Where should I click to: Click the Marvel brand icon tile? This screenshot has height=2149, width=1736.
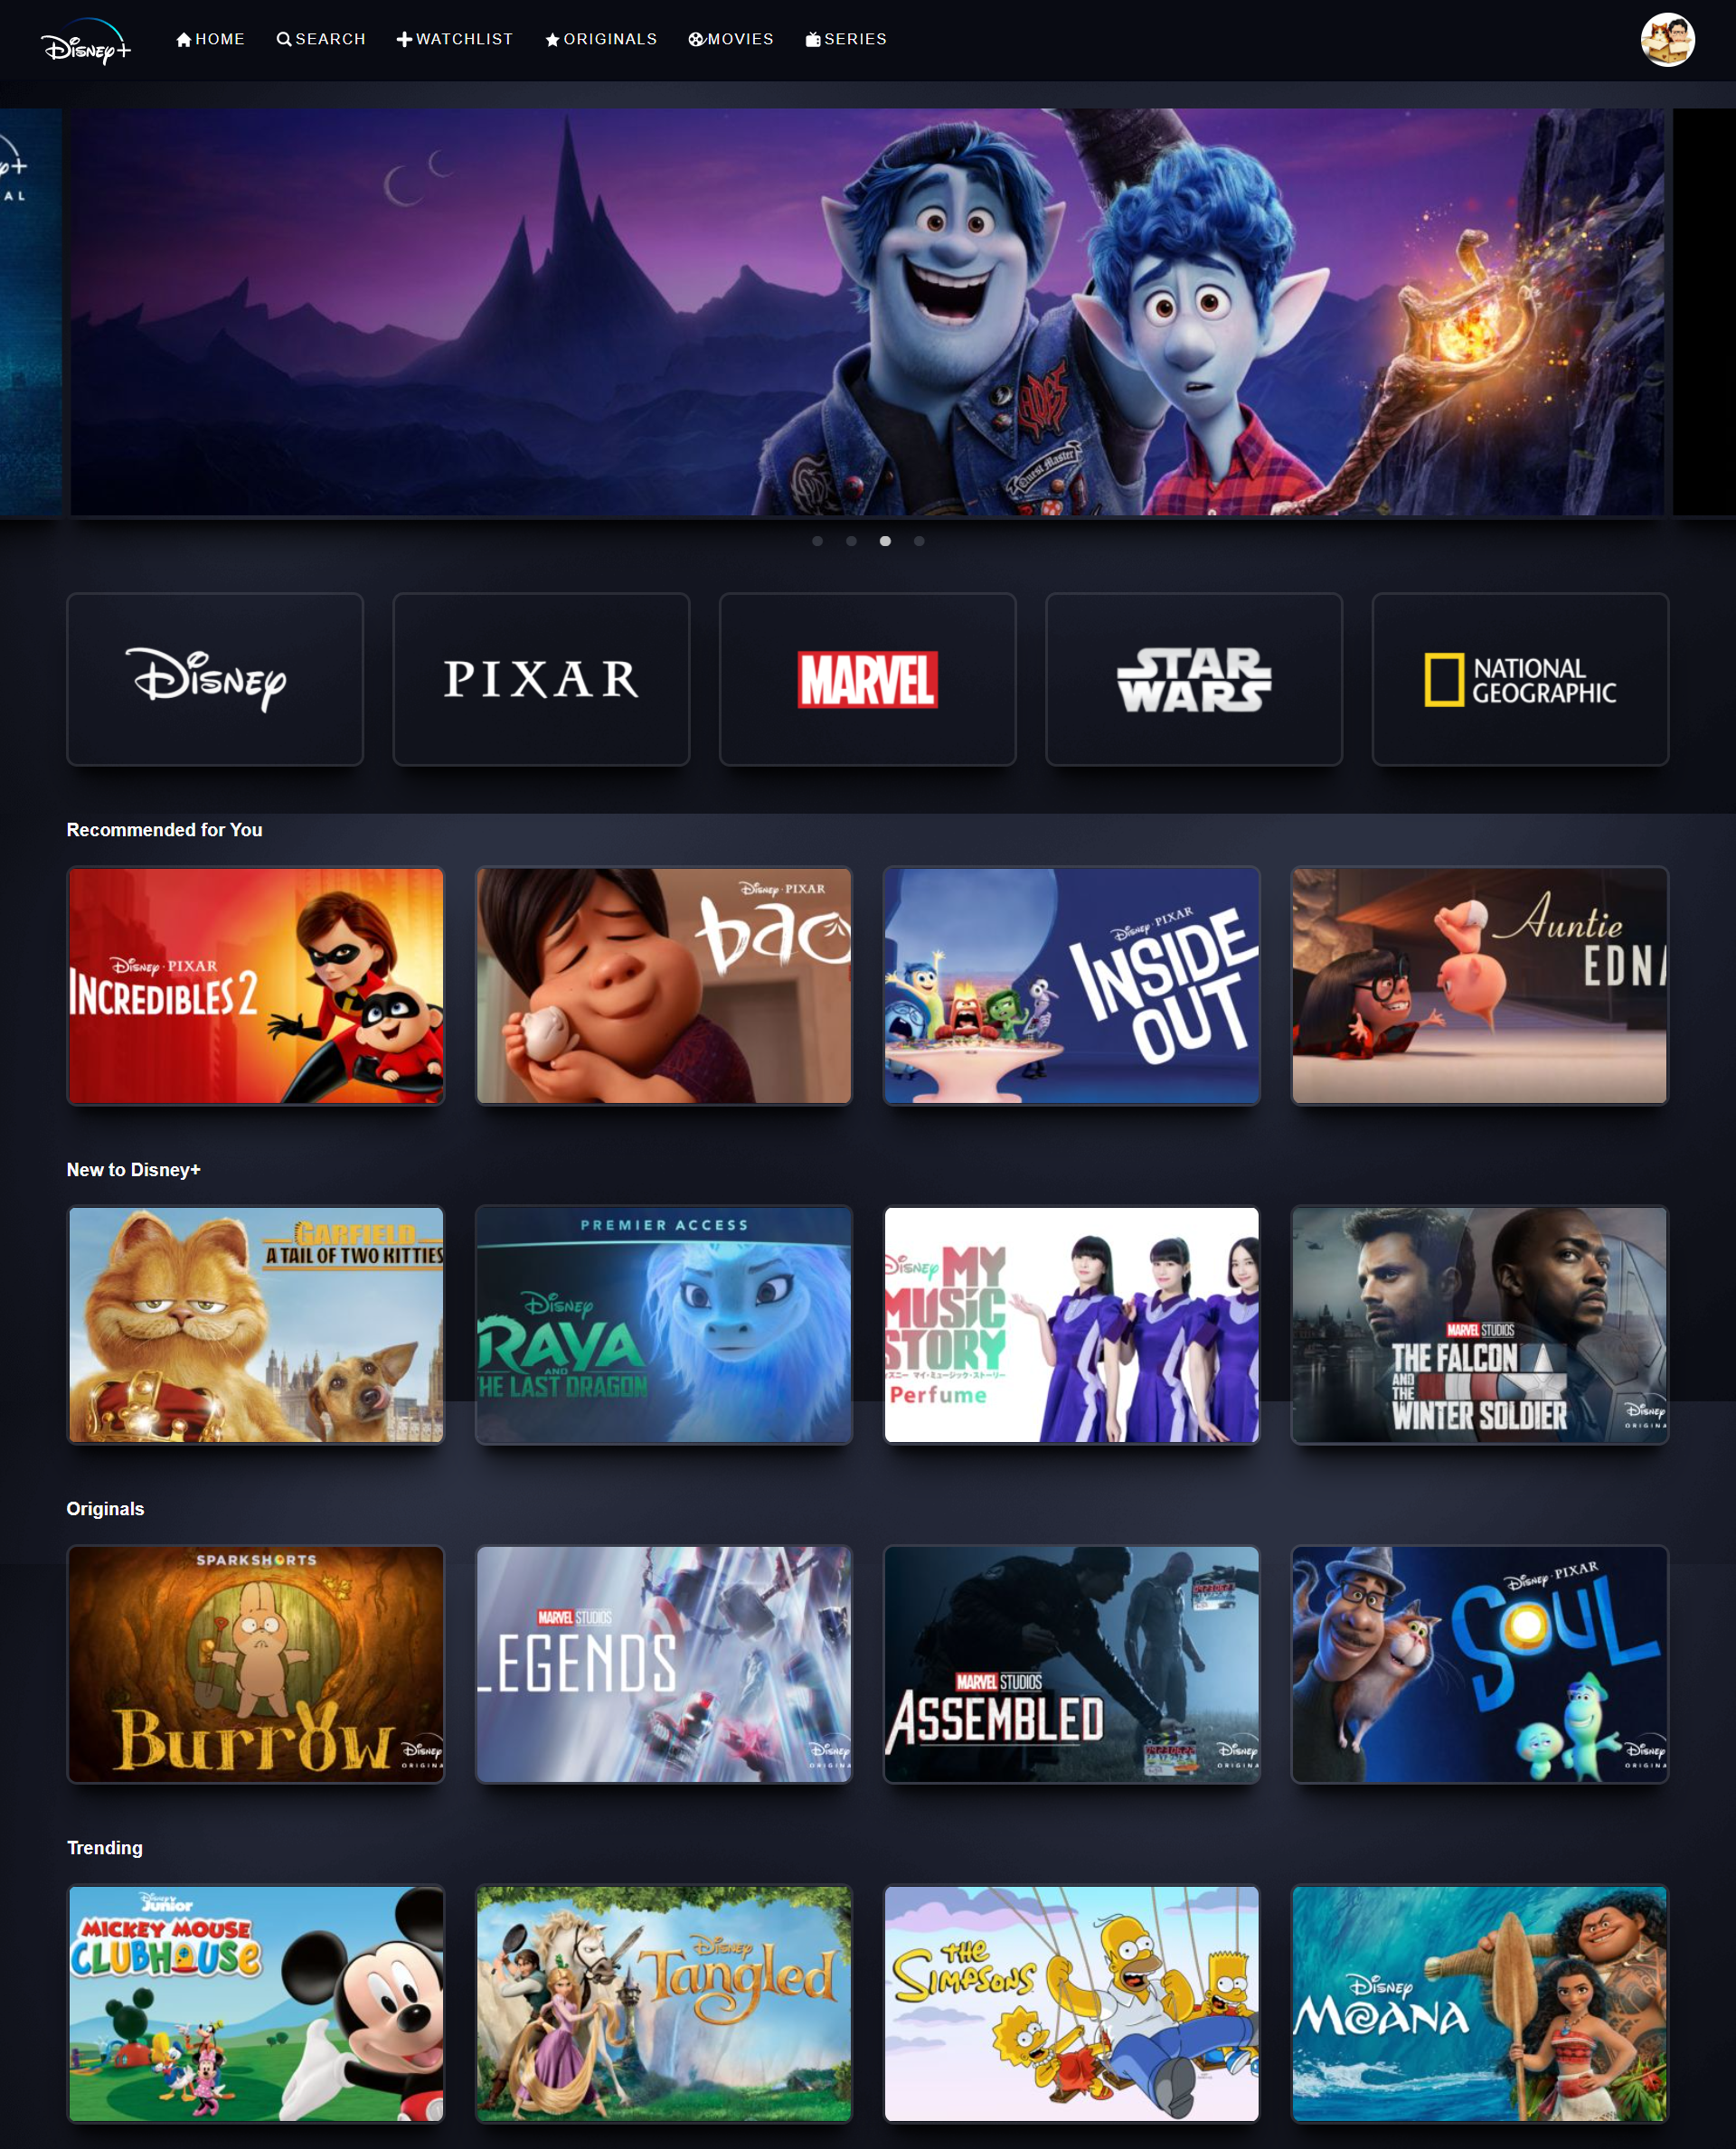(x=866, y=679)
